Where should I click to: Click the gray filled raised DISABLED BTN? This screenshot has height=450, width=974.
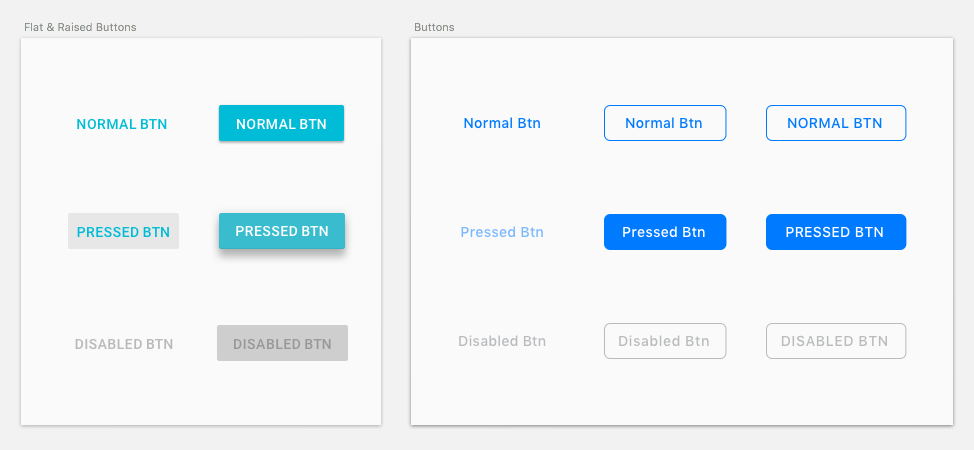coord(282,343)
